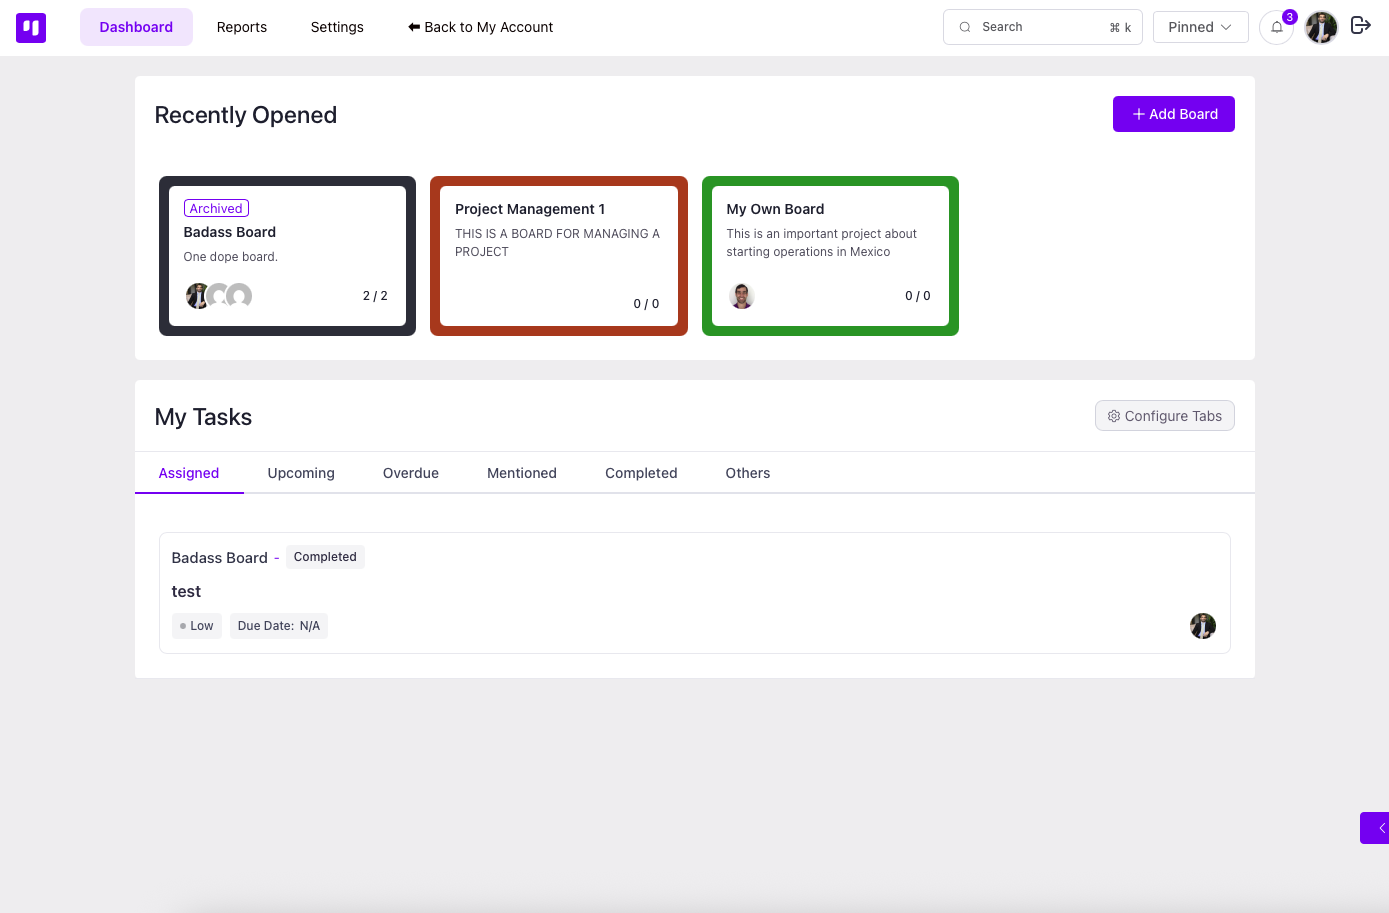Viewport: 1389px width, 913px height.
Task: Open the notifications bell icon
Action: (x=1276, y=28)
